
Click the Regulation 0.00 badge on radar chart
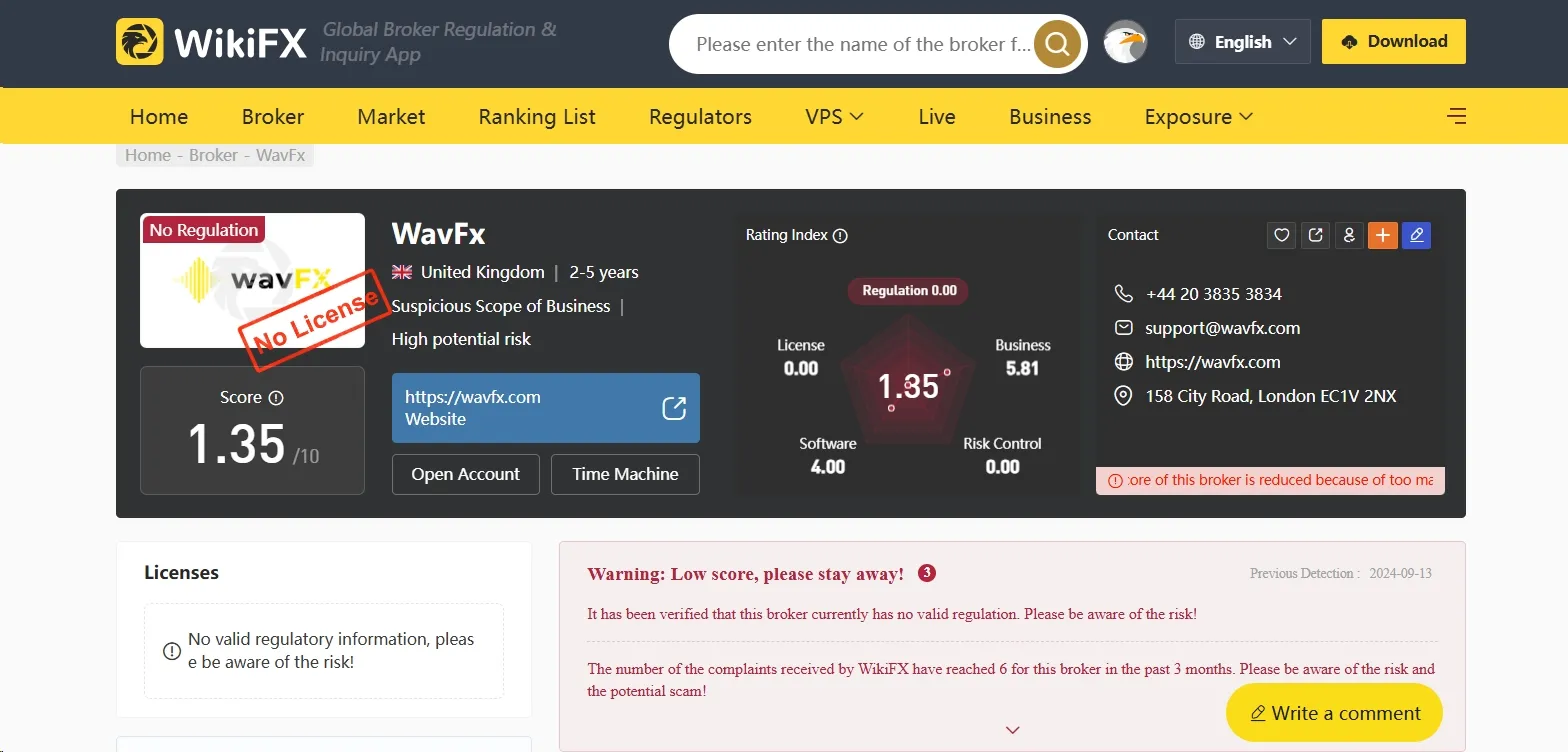[x=909, y=291]
